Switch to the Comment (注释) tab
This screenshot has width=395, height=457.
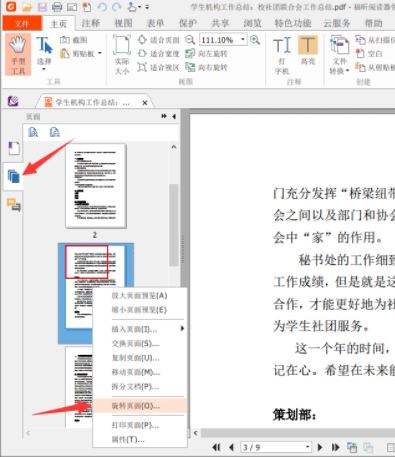pos(91,23)
